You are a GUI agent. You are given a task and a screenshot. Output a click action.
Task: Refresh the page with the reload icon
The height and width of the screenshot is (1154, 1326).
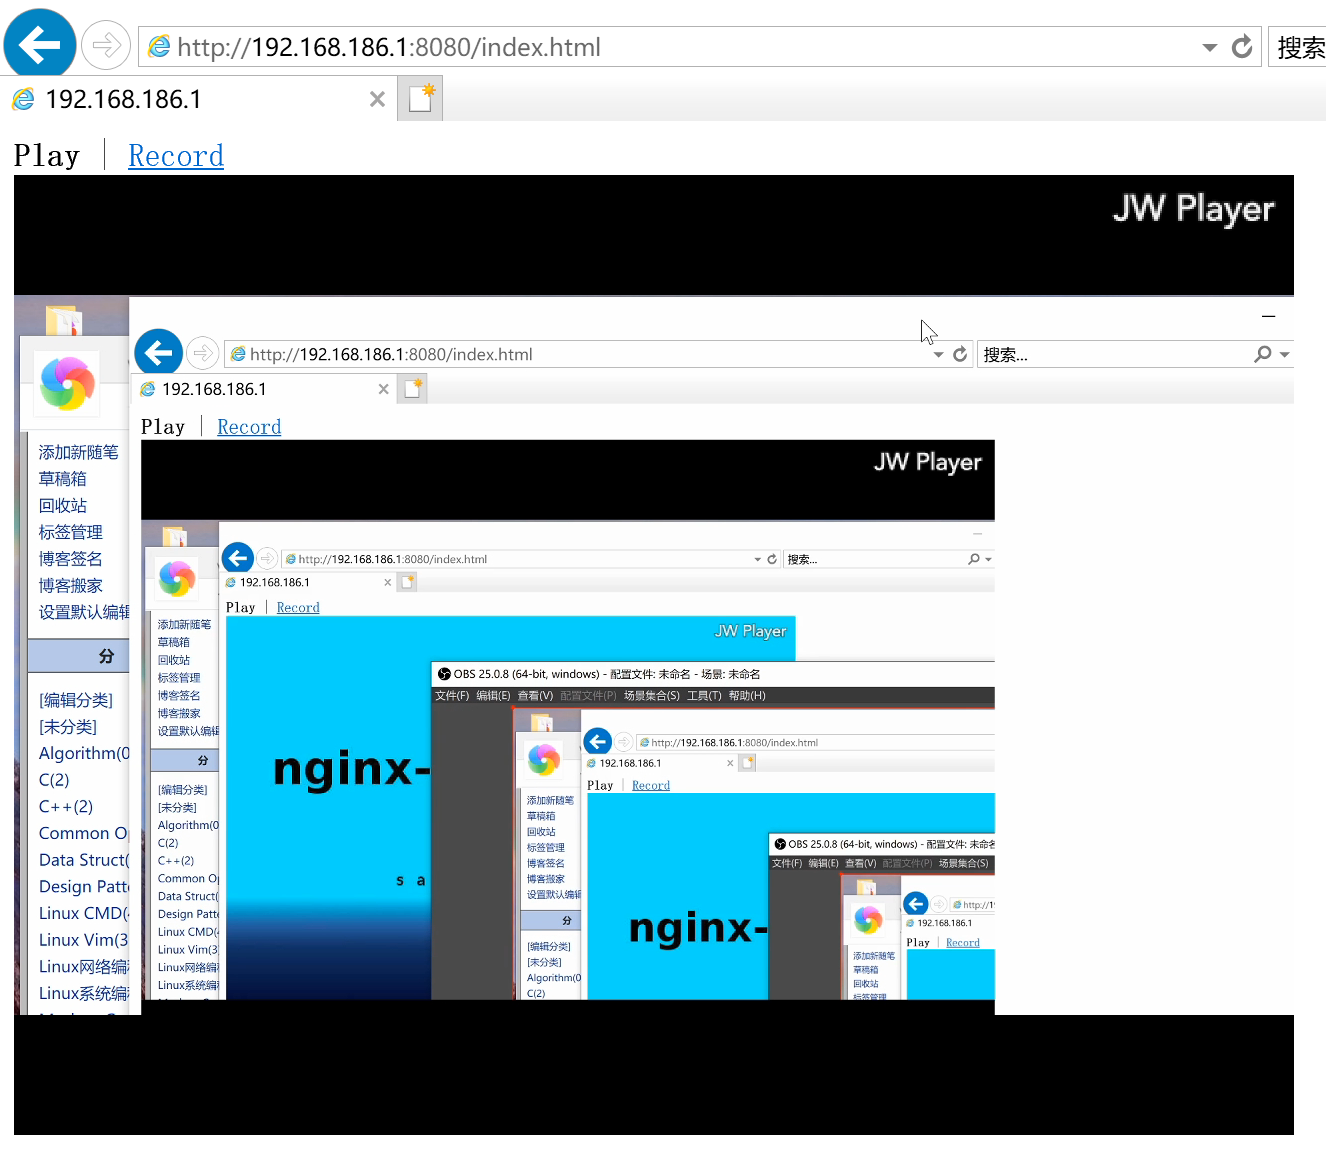(x=1242, y=47)
